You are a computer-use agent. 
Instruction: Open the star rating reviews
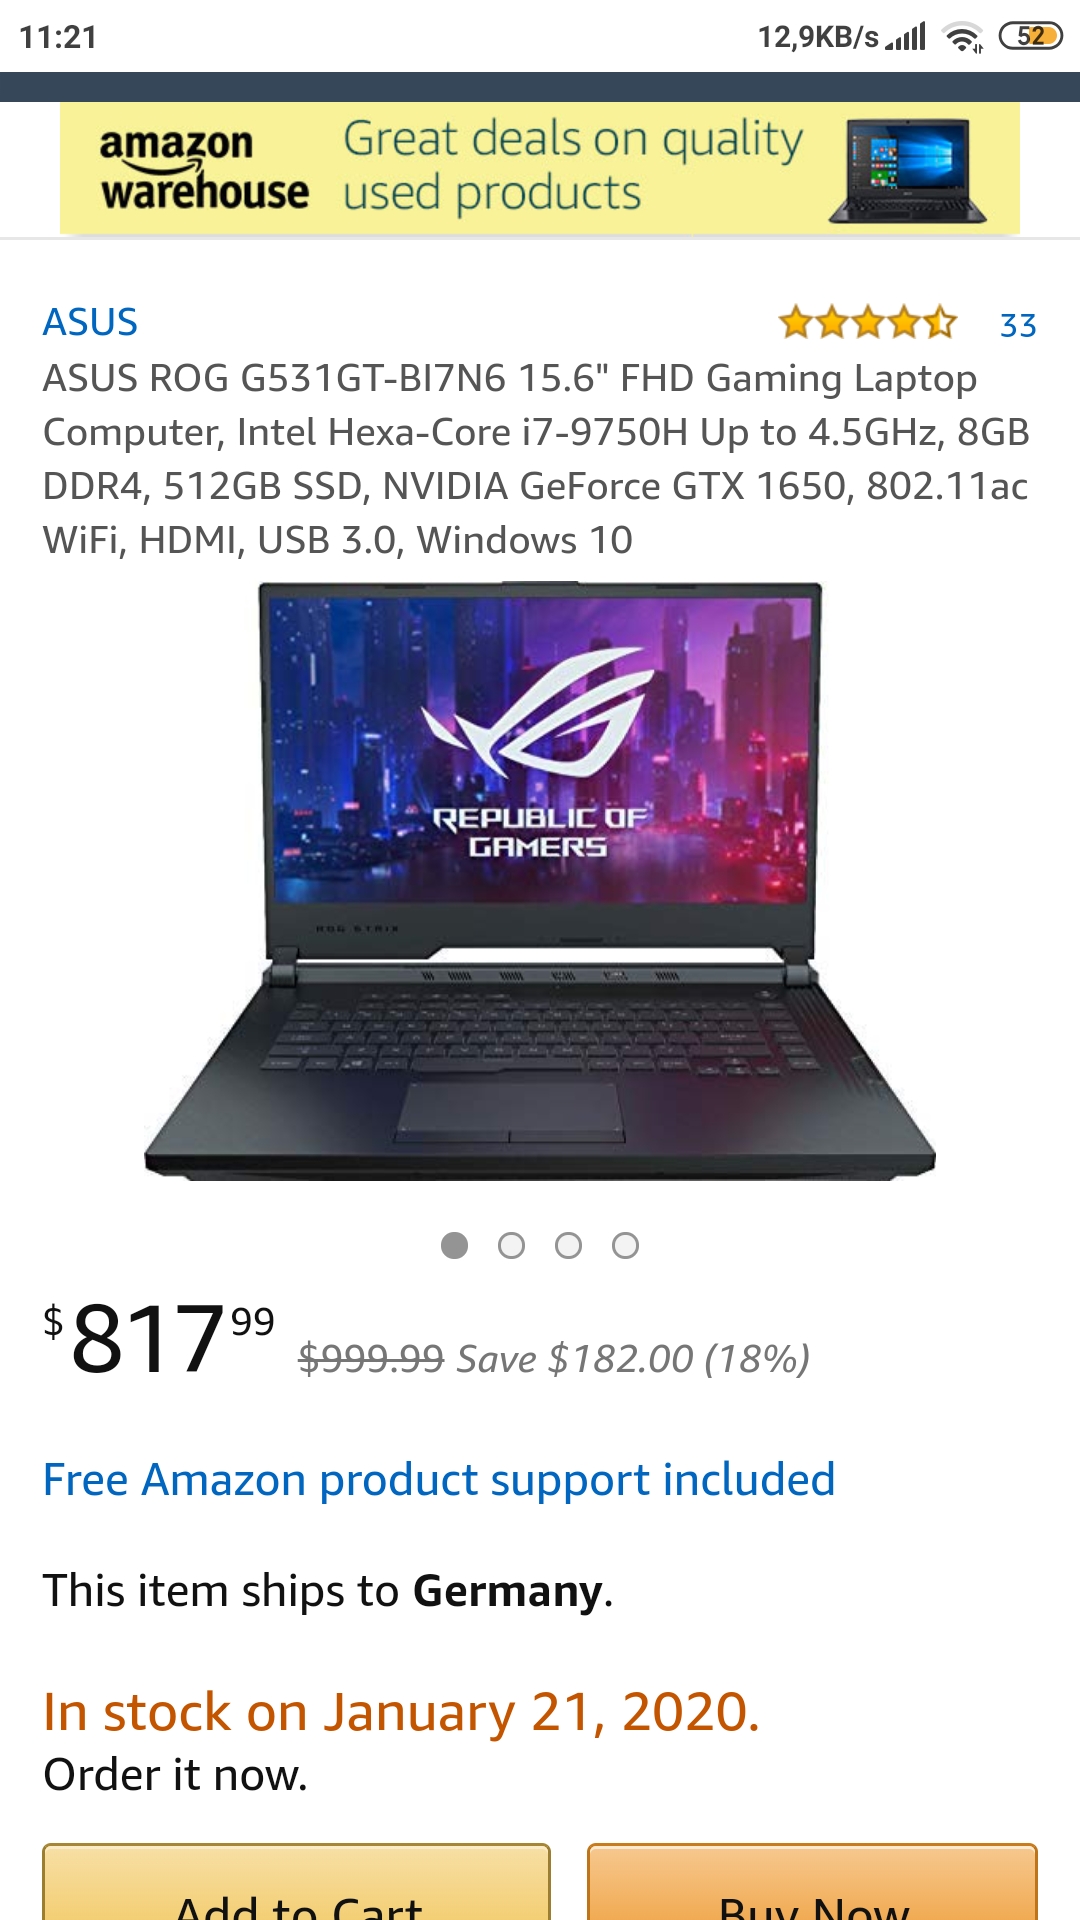point(867,323)
